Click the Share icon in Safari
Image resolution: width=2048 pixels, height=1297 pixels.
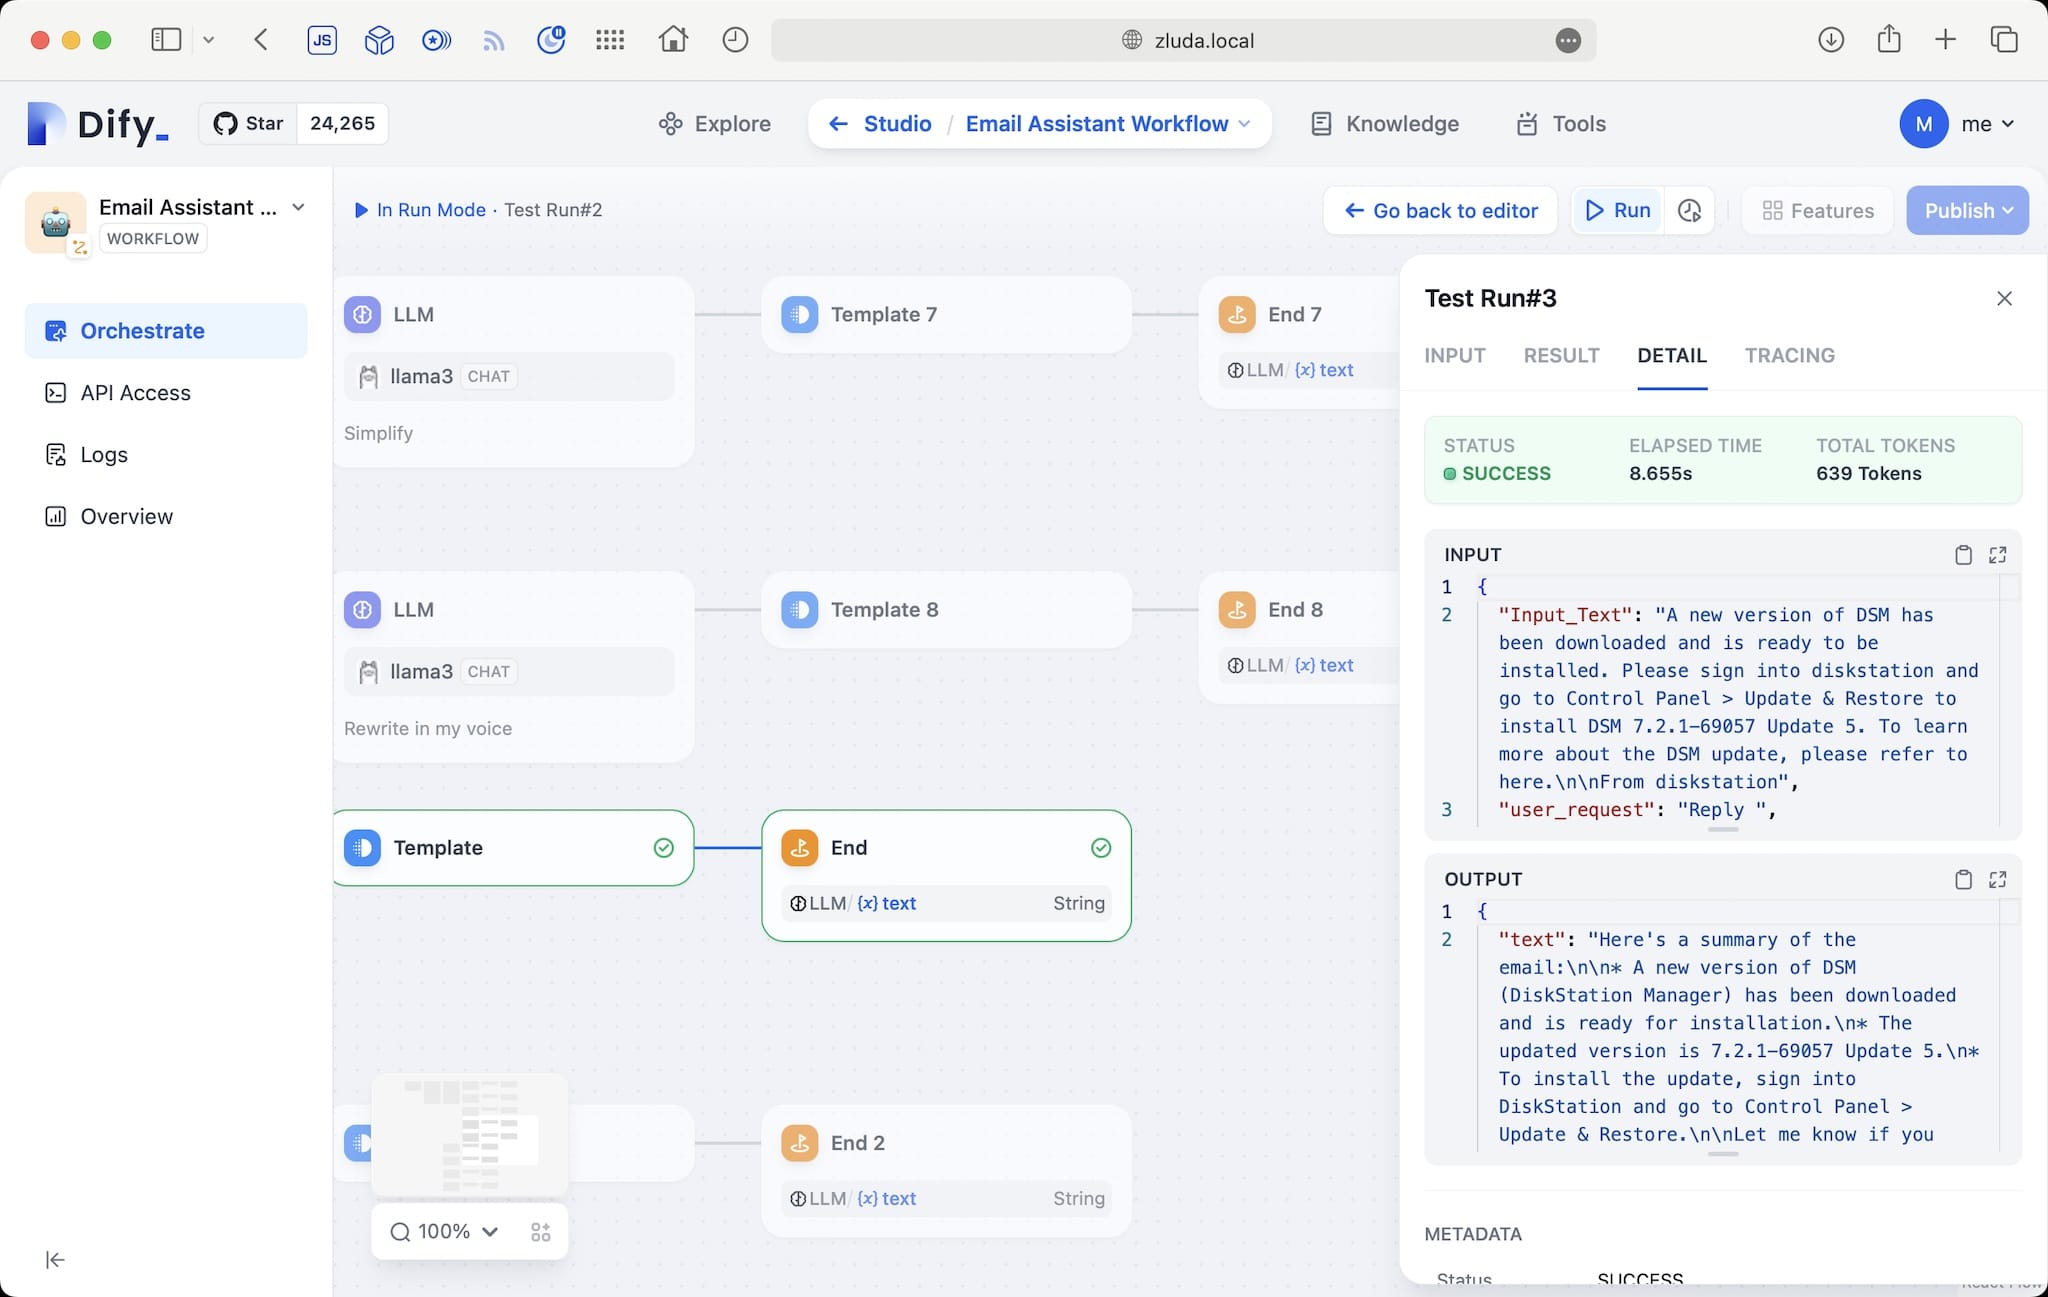(1889, 40)
